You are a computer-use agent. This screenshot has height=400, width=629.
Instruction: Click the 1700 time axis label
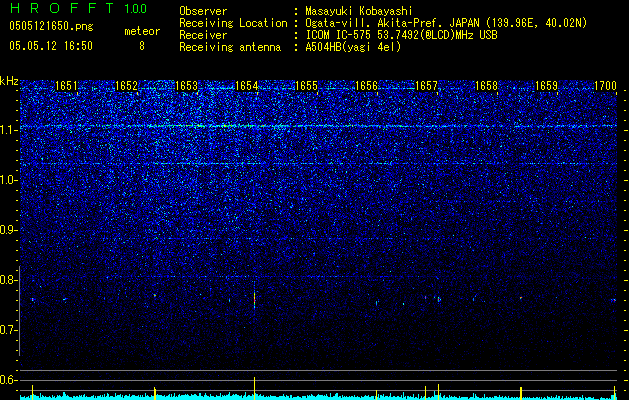pos(605,86)
